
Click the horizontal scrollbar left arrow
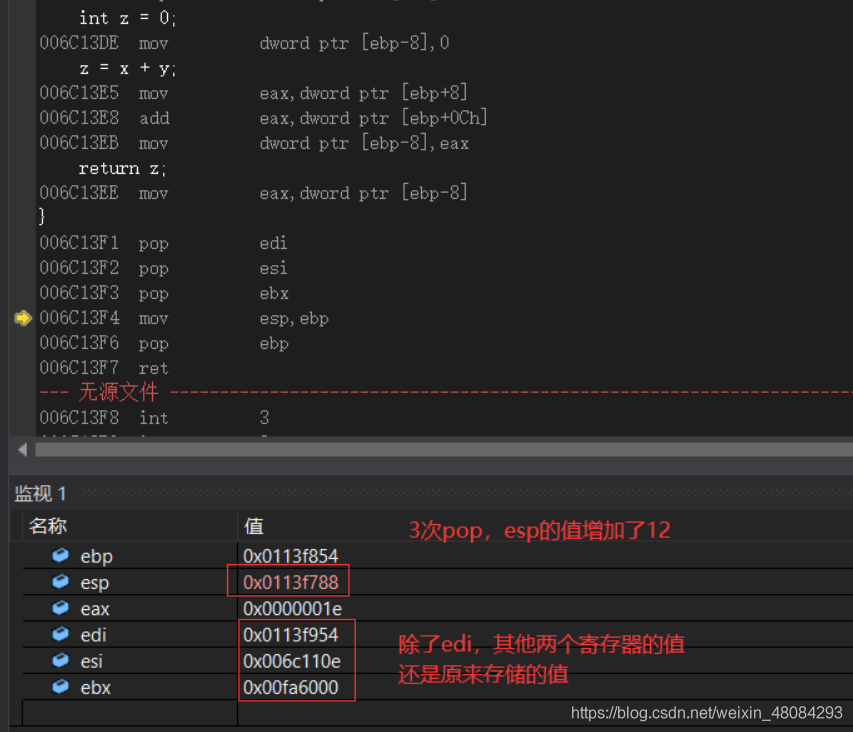(x=22, y=450)
